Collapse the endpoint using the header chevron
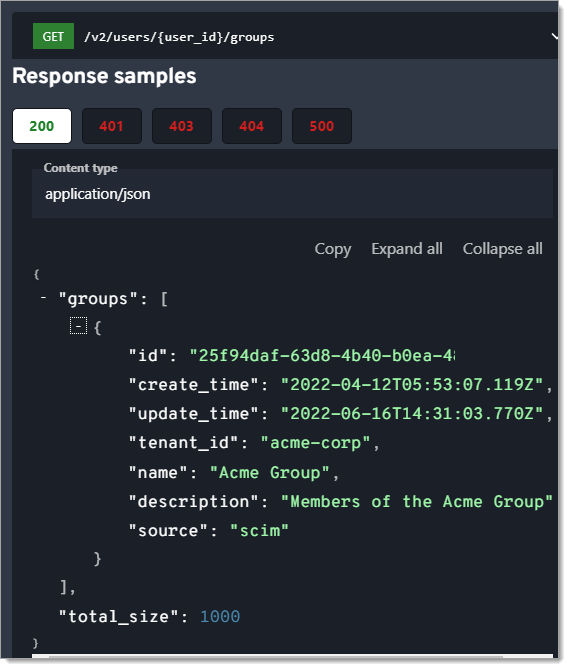 pyautogui.click(x=554, y=36)
